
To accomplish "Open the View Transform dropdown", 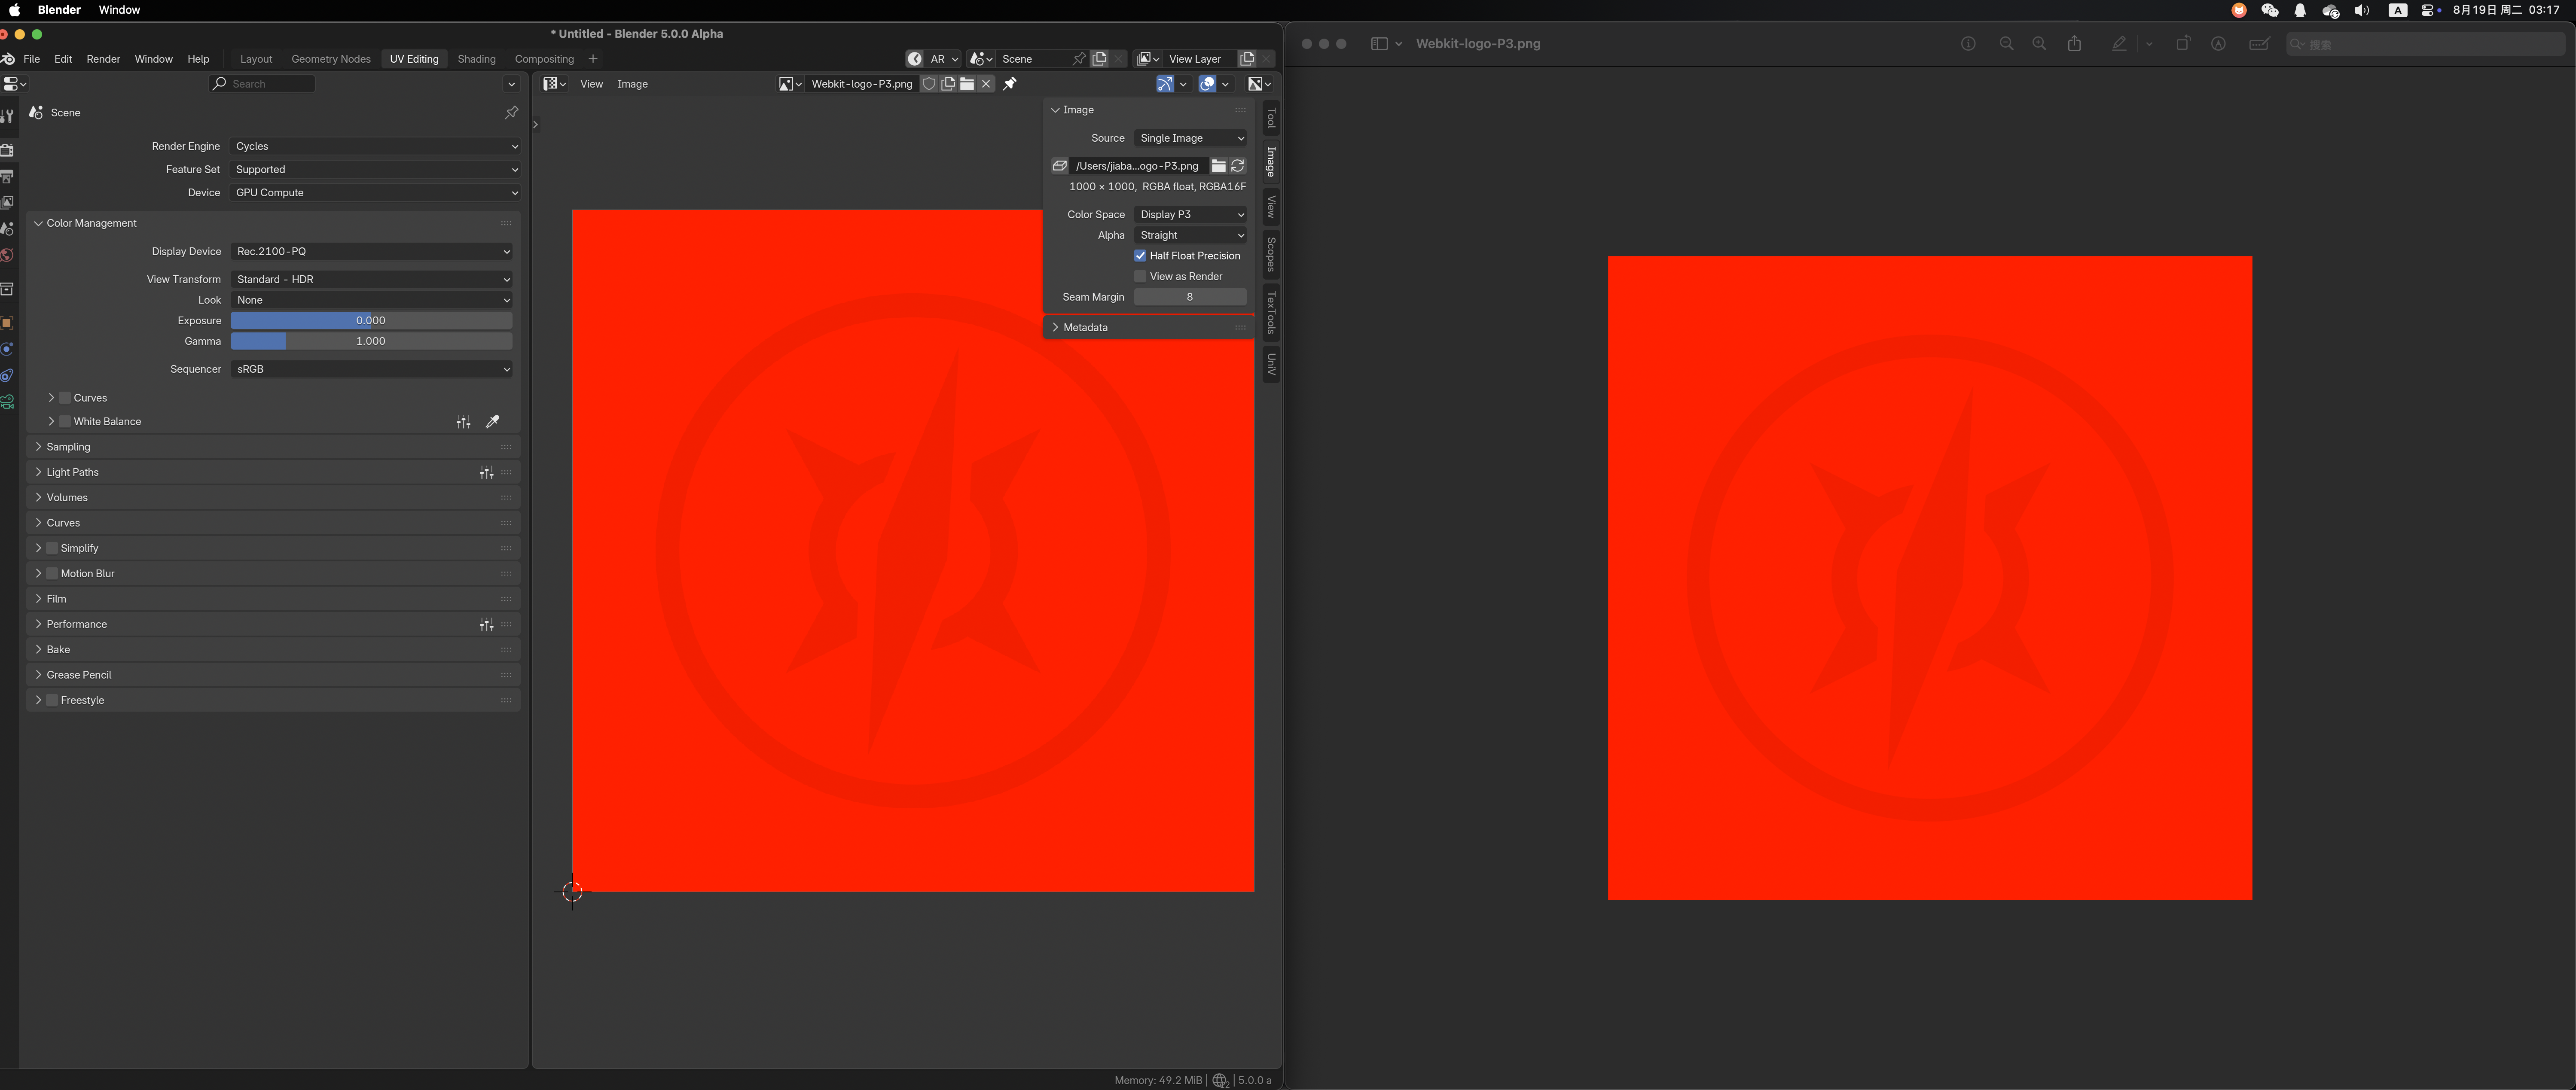I will tap(372, 280).
